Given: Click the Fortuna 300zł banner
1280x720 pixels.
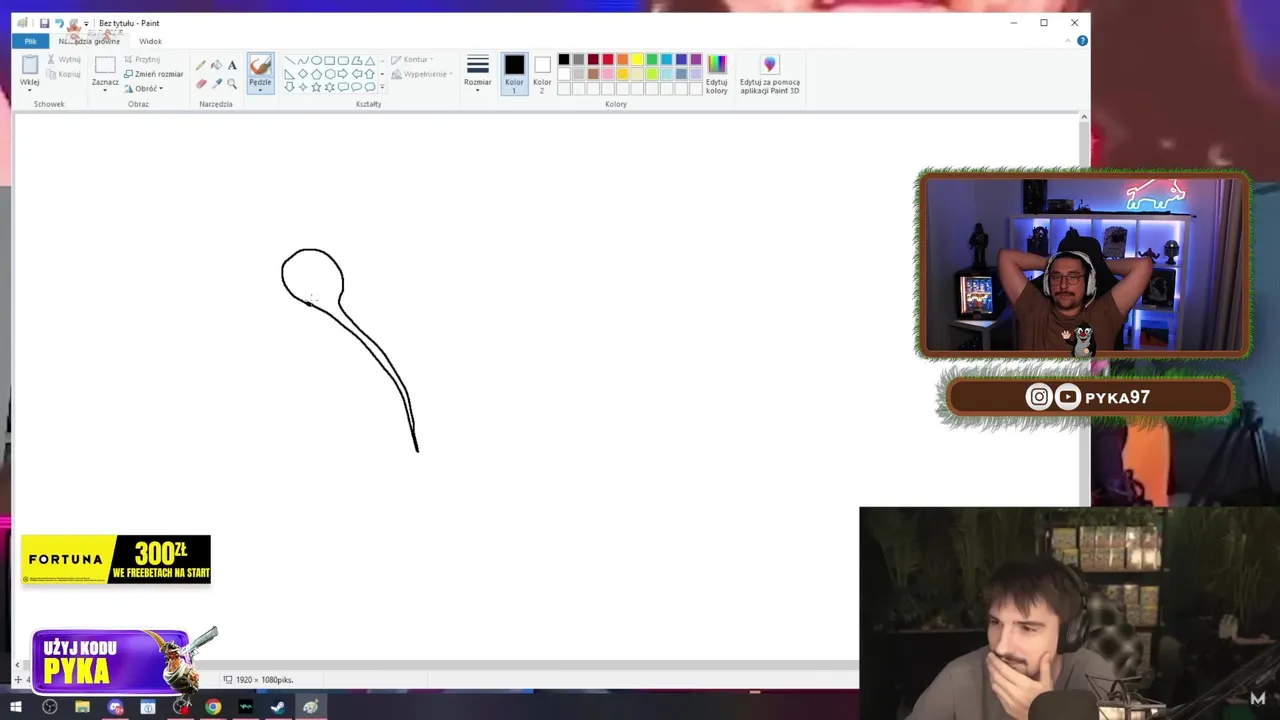Looking at the screenshot, I should tap(116, 560).
